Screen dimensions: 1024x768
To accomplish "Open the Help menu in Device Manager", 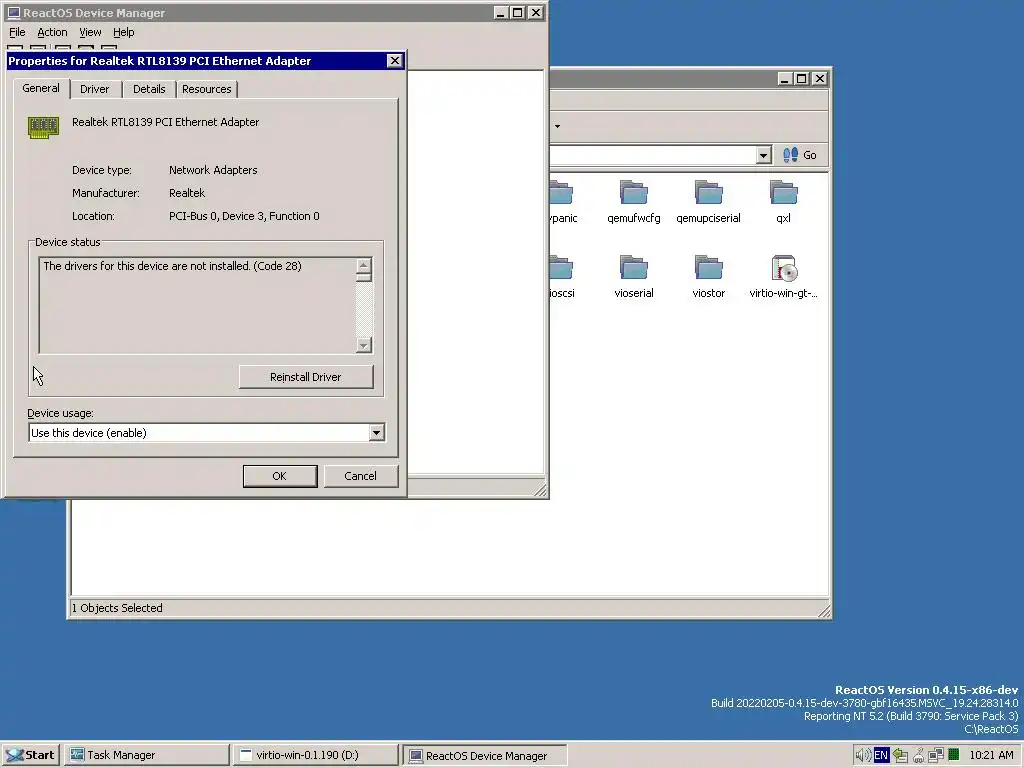I will click(123, 32).
